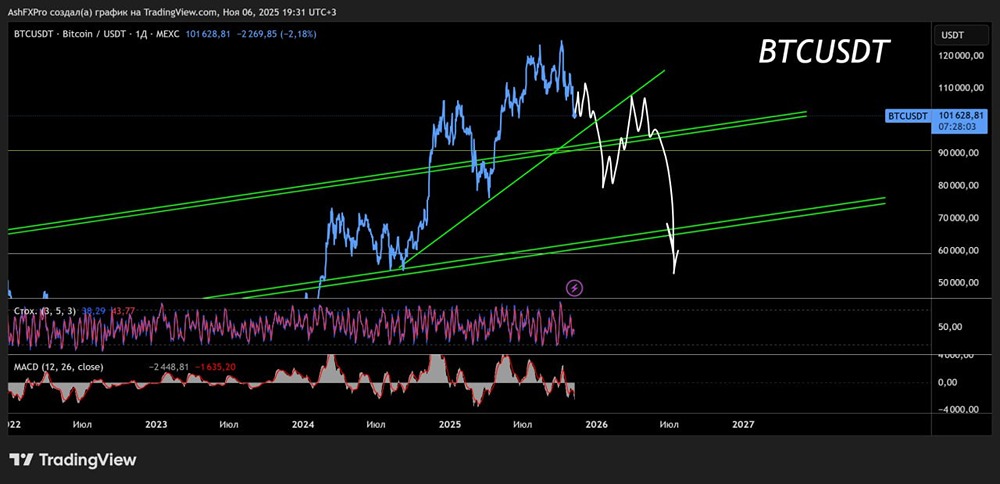Click the 2026 label on the time axis
The width and height of the screenshot is (1000, 484).
(596, 424)
